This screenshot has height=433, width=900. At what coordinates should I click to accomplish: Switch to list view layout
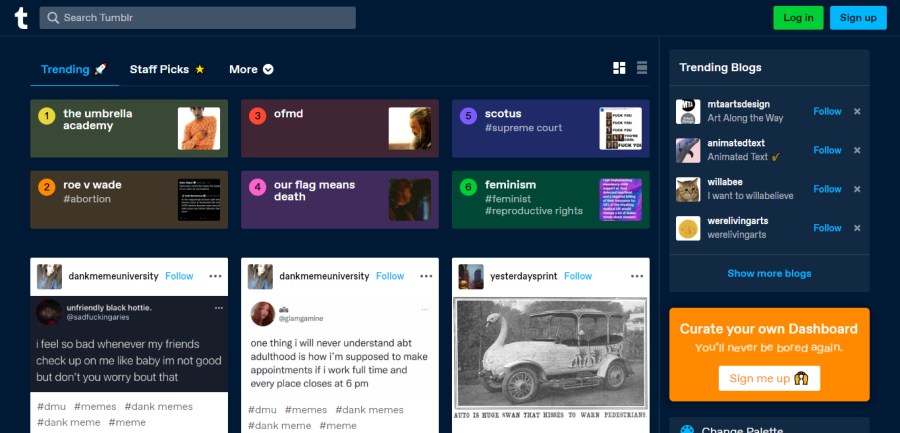[x=642, y=68]
